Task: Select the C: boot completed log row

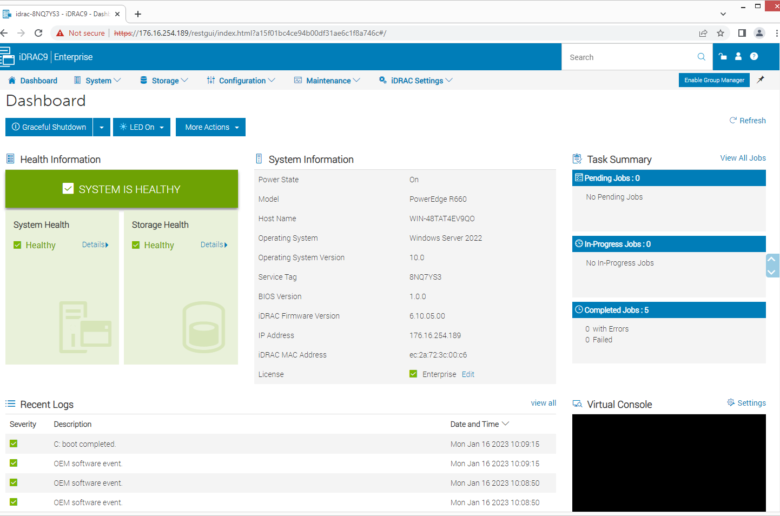Action: click(281, 443)
